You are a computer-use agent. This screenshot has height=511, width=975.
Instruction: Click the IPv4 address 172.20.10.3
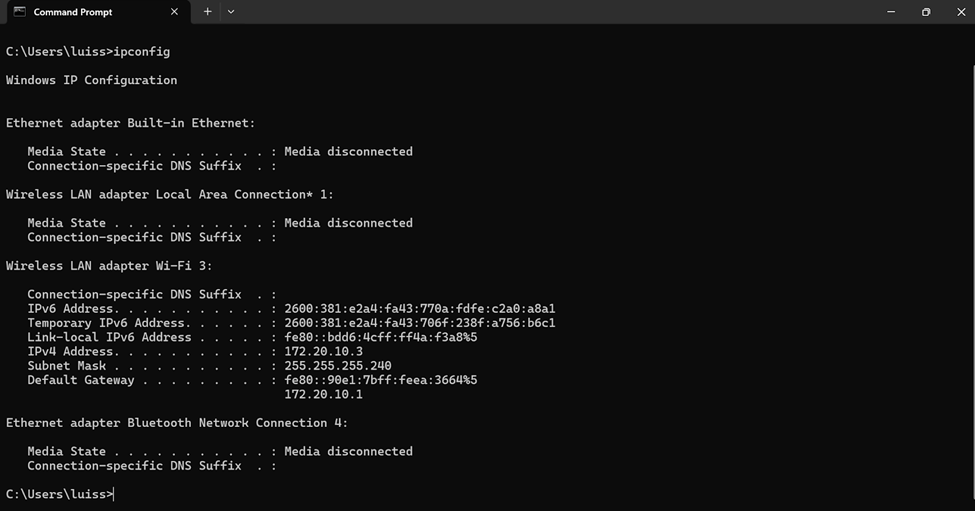pyautogui.click(x=323, y=352)
